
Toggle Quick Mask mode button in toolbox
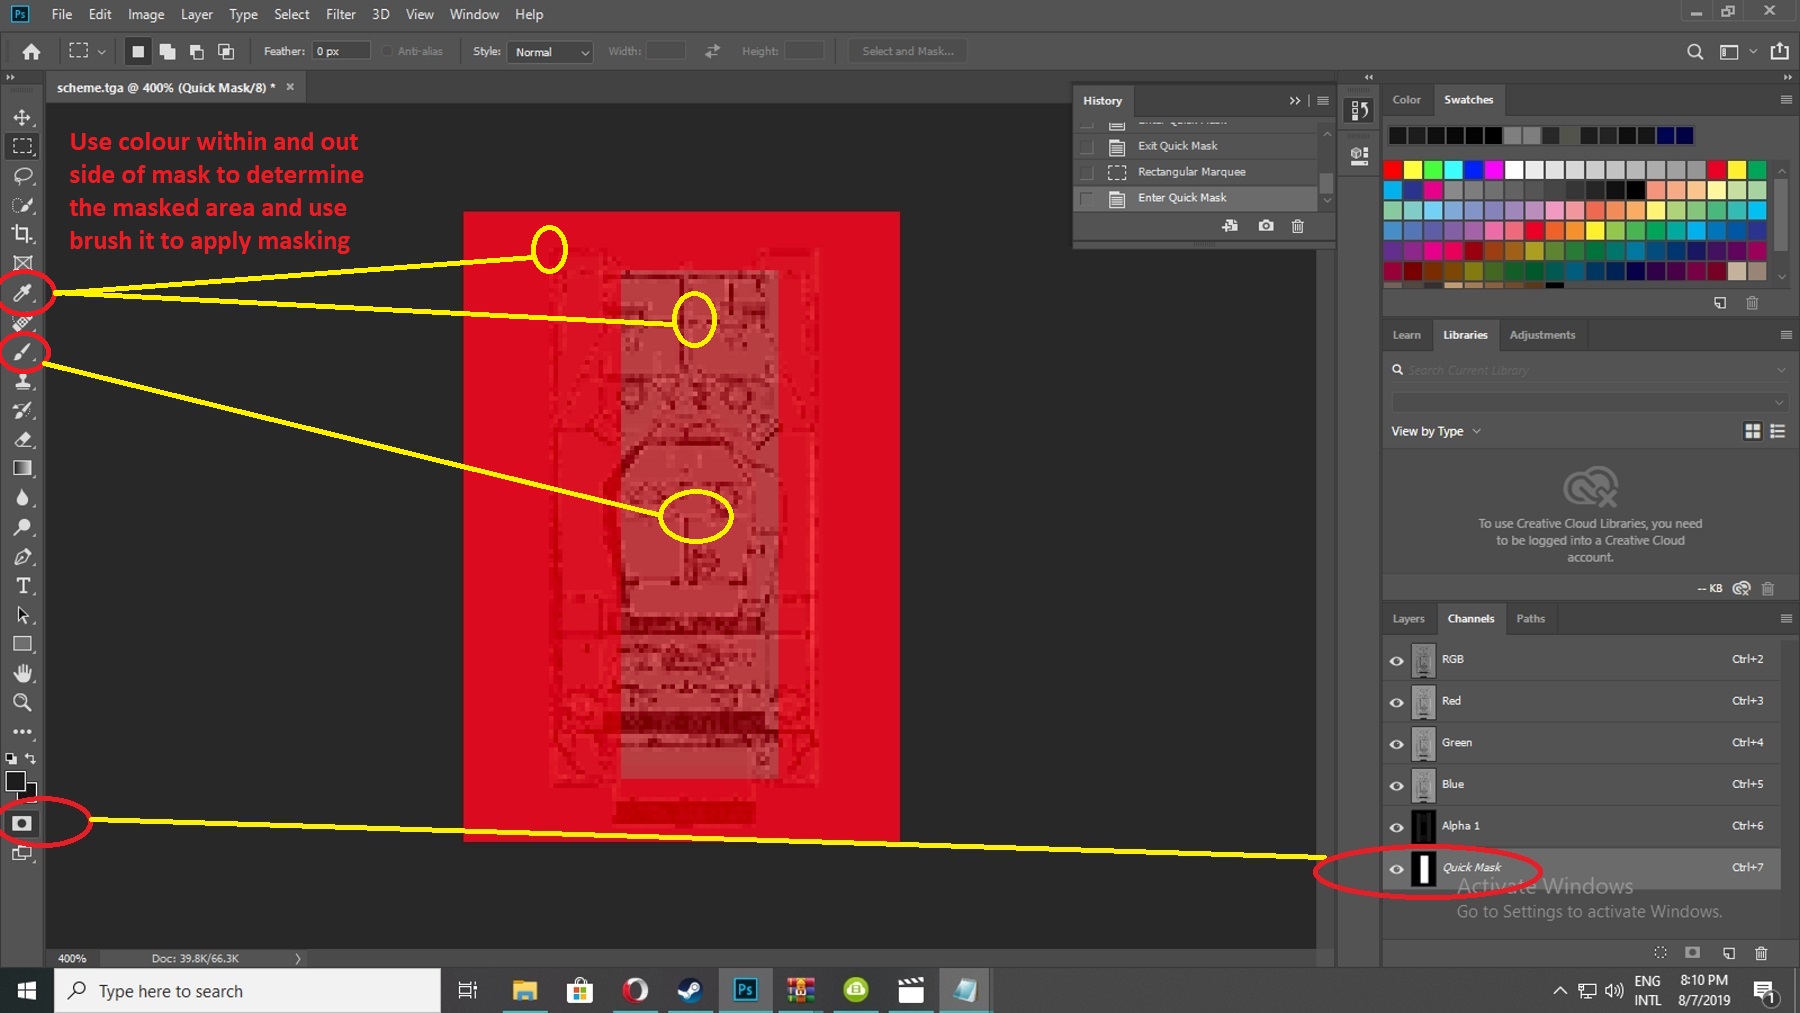[22, 824]
